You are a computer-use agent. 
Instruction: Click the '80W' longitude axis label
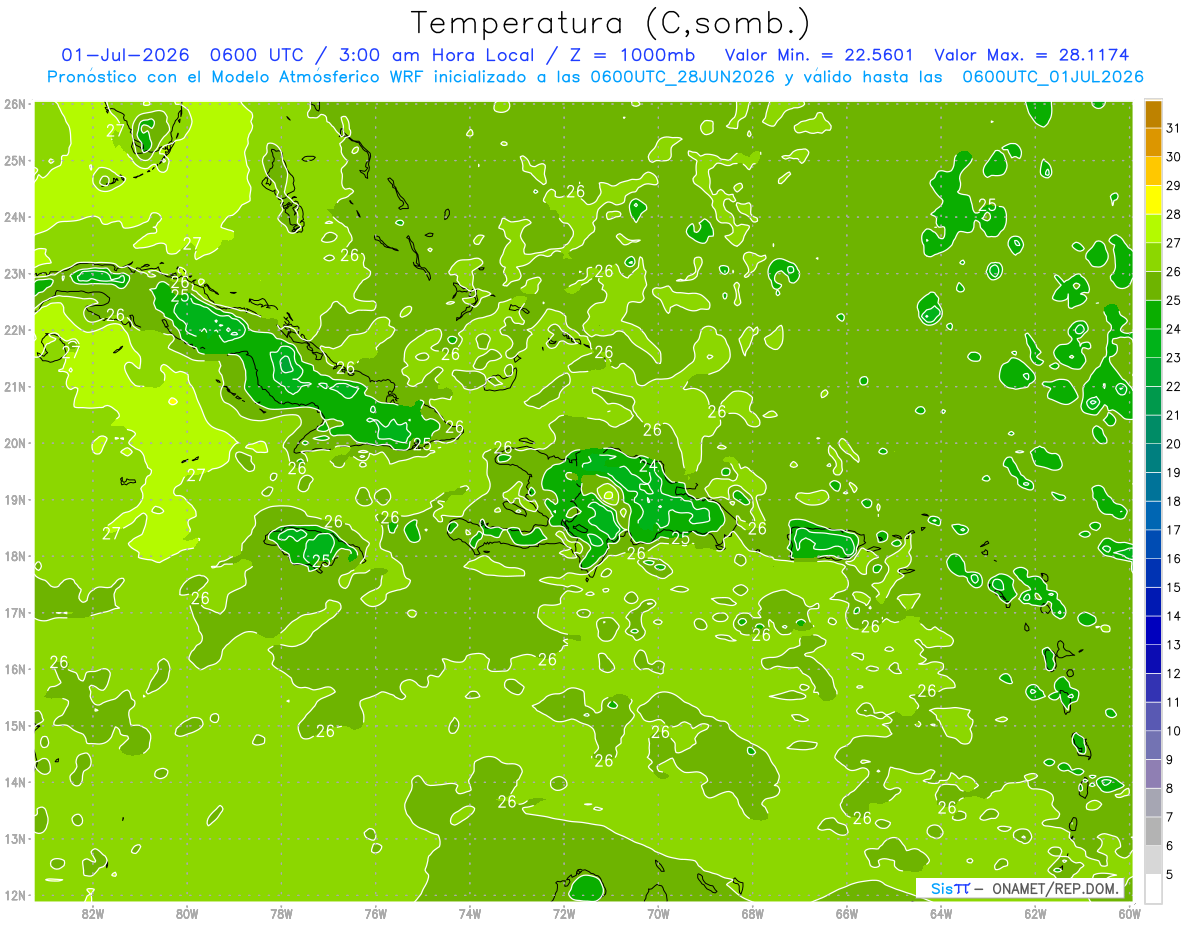click(186, 913)
